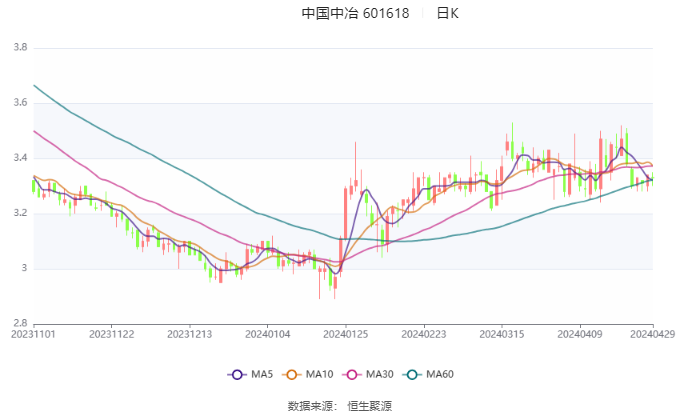The width and height of the screenshot is (680, 413).
Task: Click the 3.8 price axis label
Action: (20, 47)
